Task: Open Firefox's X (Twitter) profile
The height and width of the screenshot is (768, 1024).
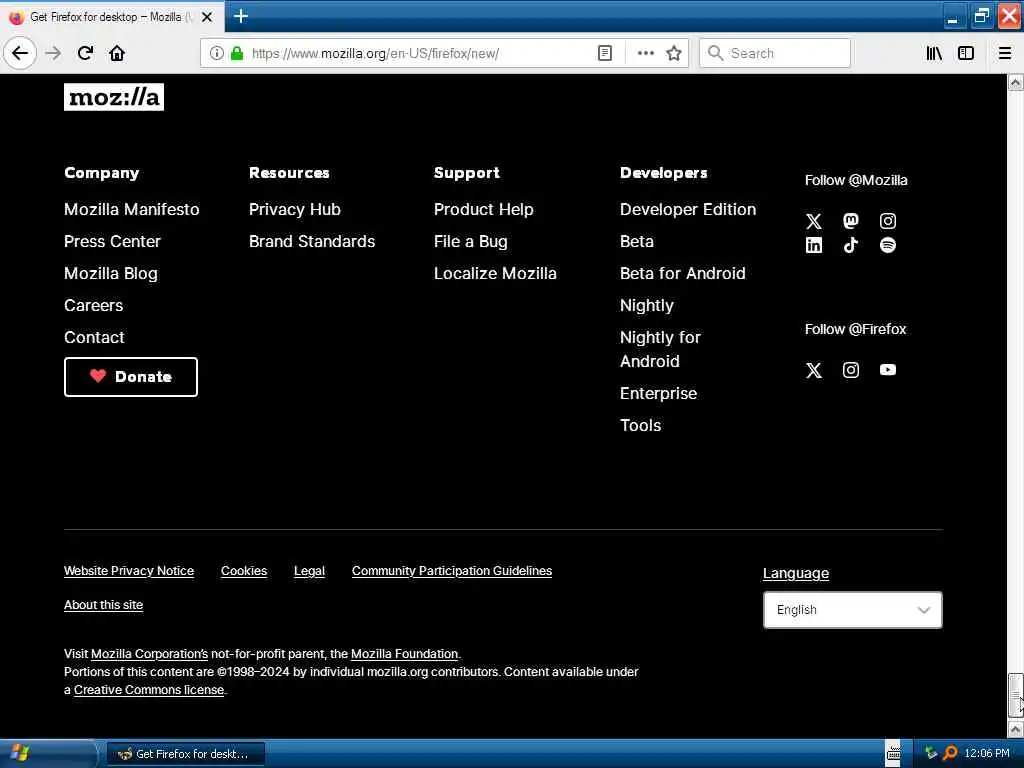Action: [x=814, y=370]
